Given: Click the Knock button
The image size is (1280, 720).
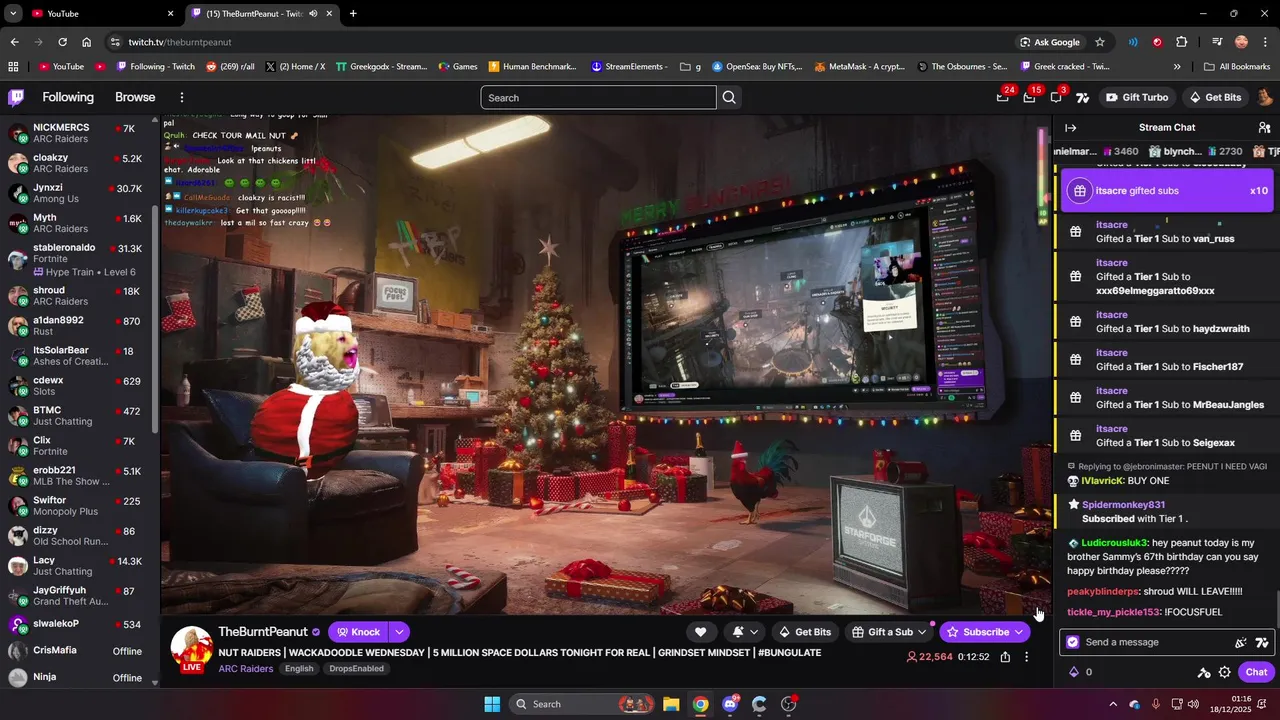Looking at the screenshot, I should coord(358,632).
